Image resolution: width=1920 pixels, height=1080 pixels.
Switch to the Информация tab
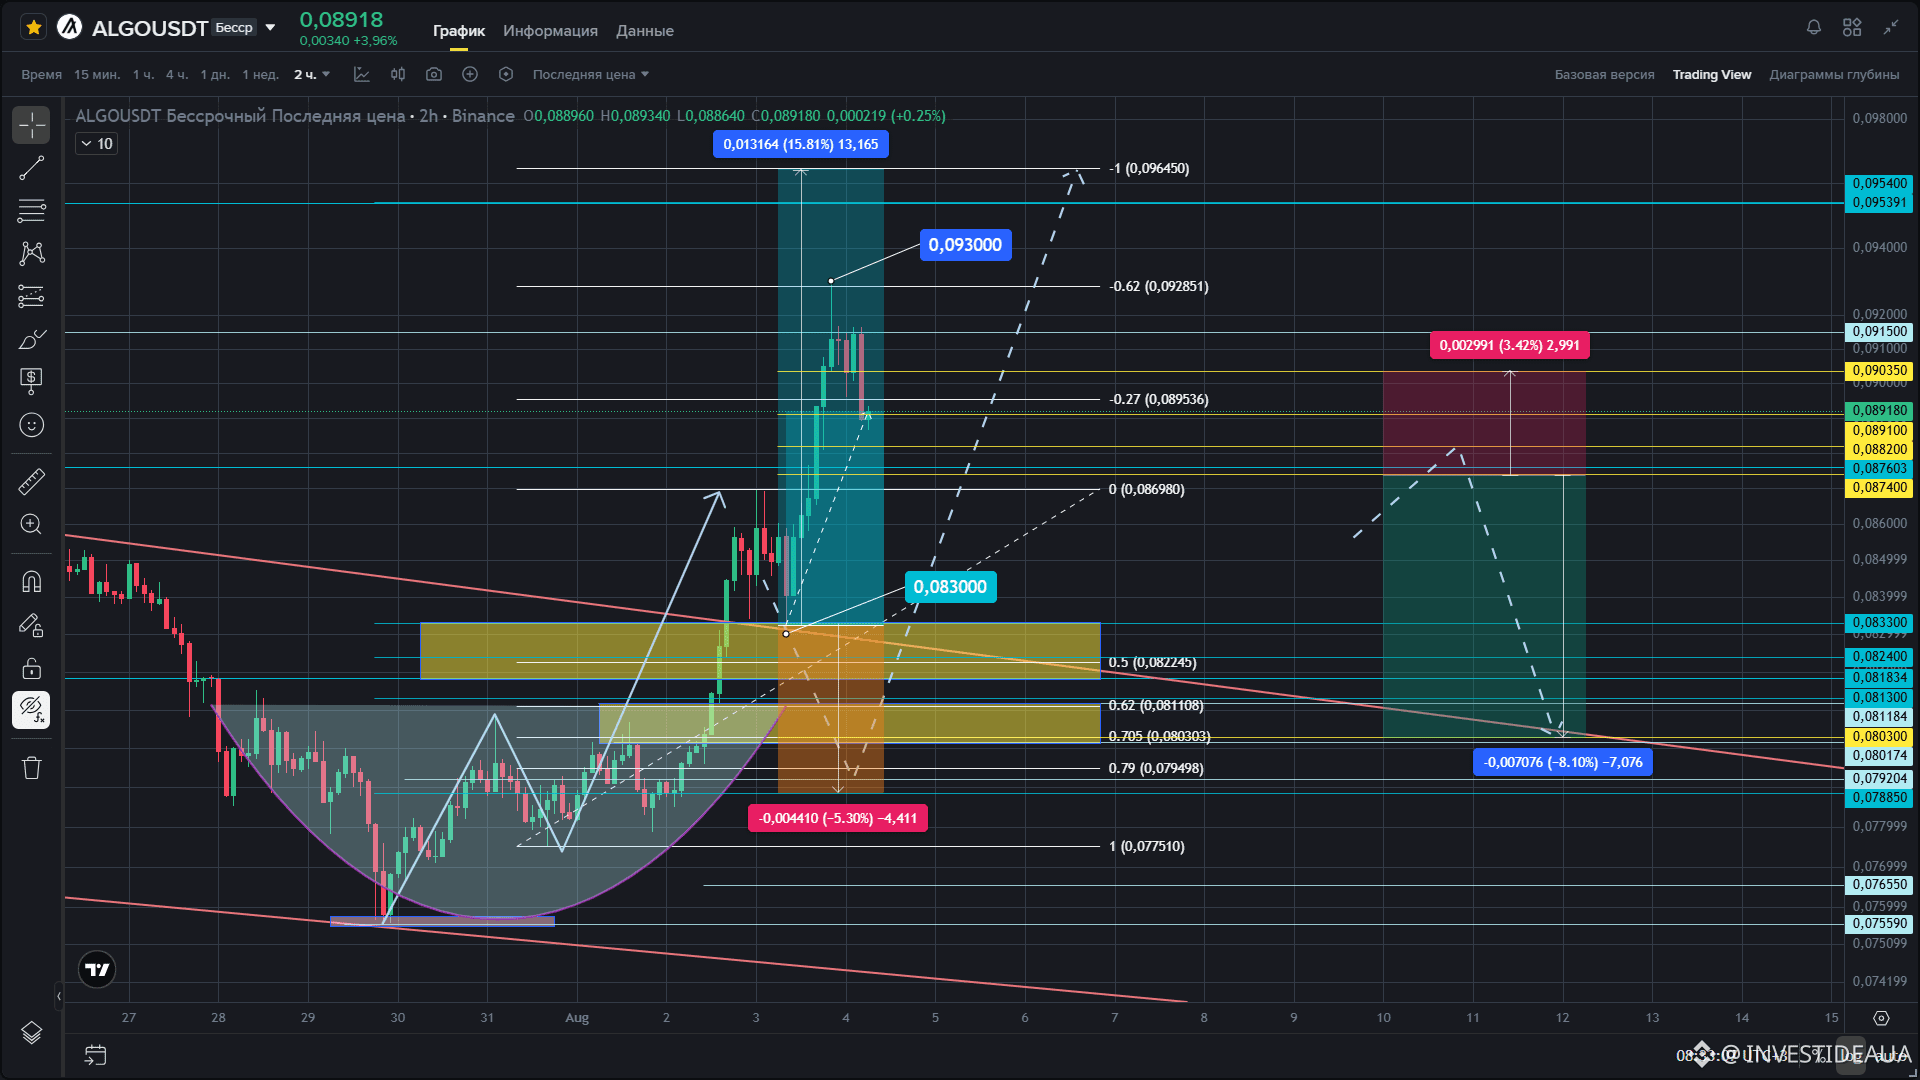550,31
